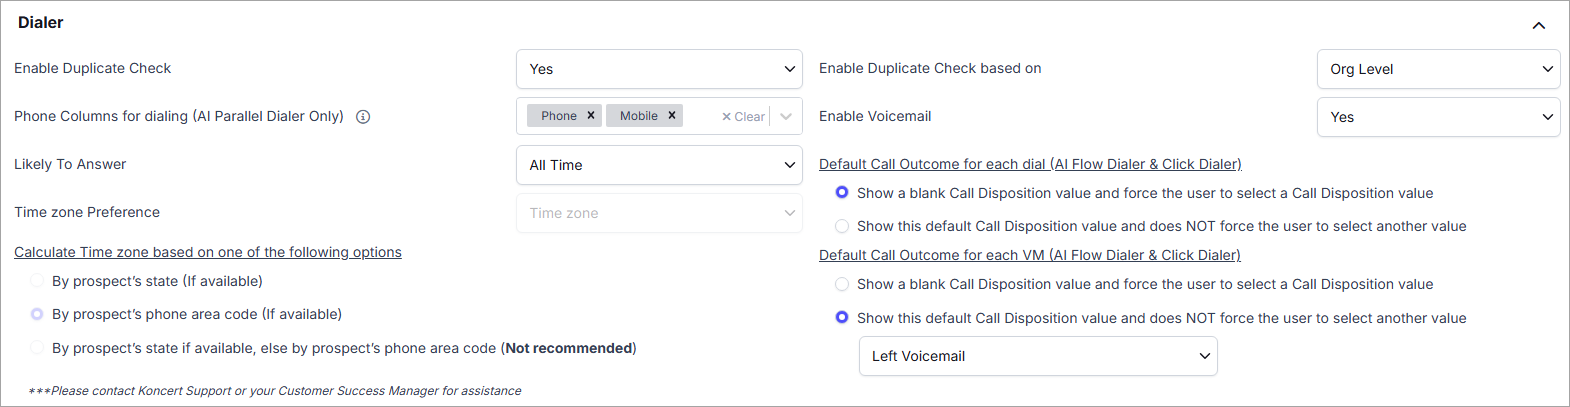
Task: Select By prospect's phone area code radio
Action: 37,314
